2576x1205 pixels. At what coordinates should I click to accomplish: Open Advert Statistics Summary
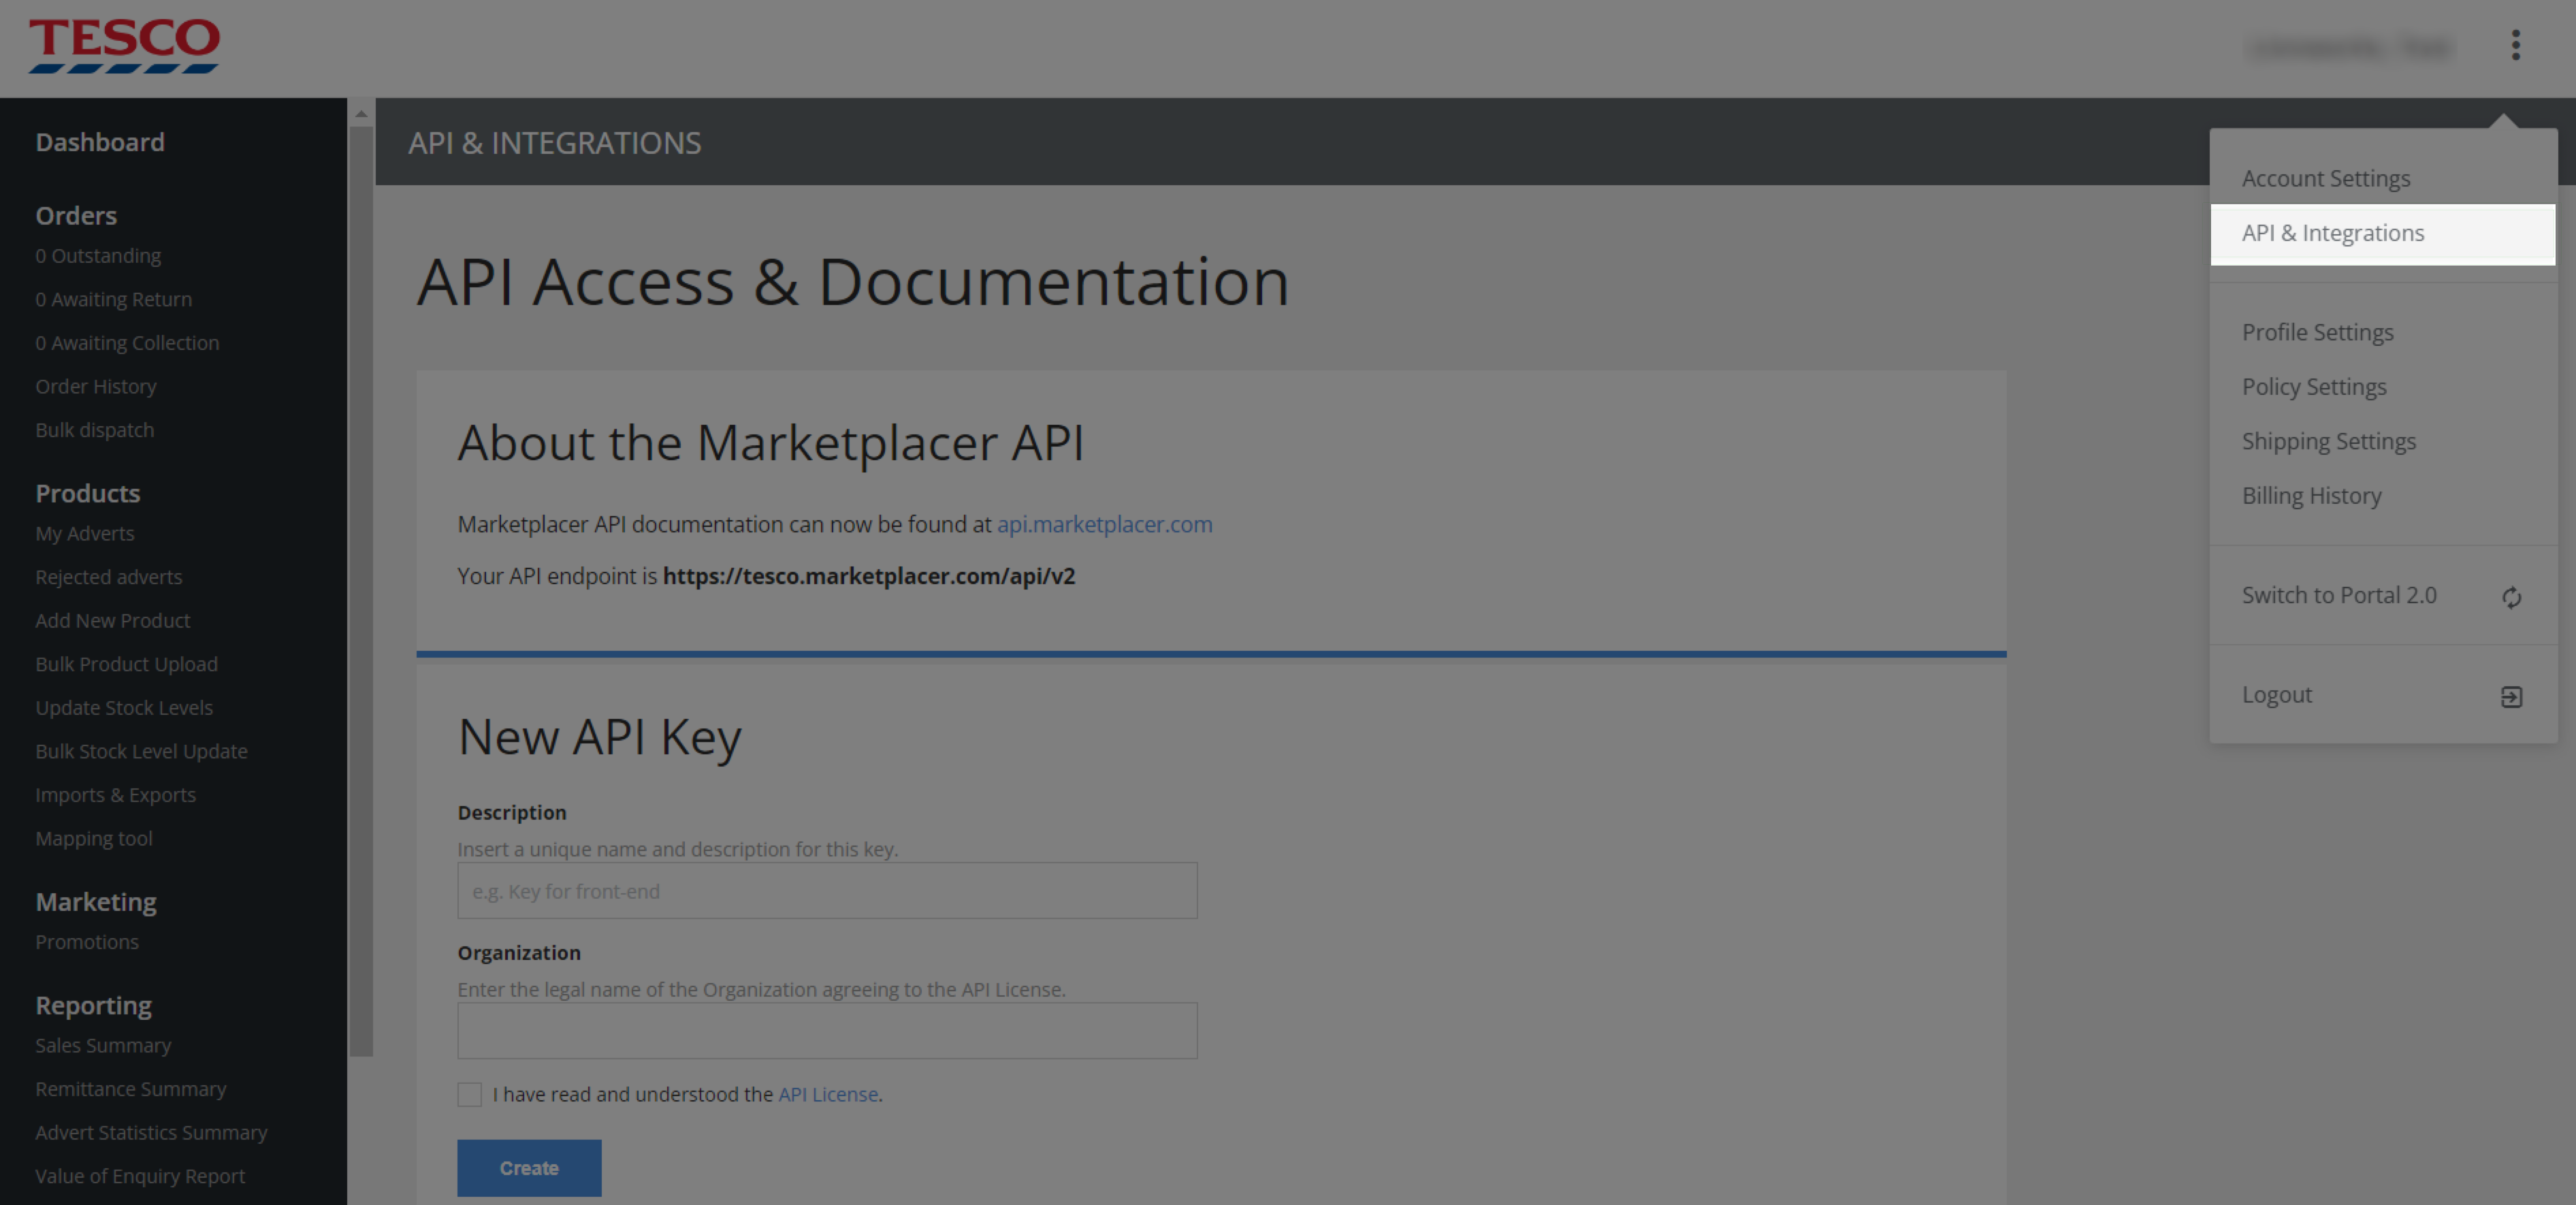[151, 1133]
